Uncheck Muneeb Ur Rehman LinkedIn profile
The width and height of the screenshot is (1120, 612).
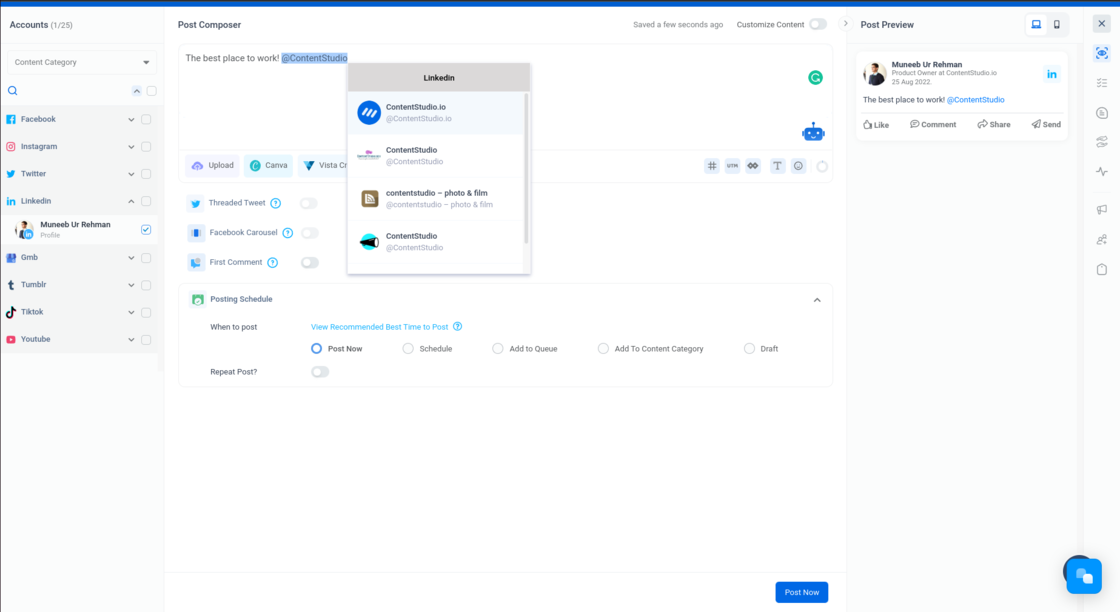click(146, 230)
